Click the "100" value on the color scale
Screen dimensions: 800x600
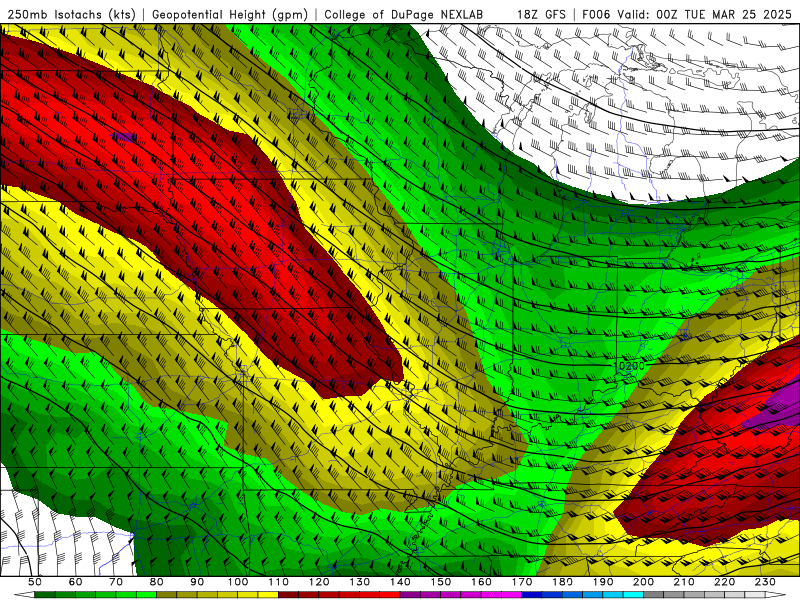coord(238,582)
